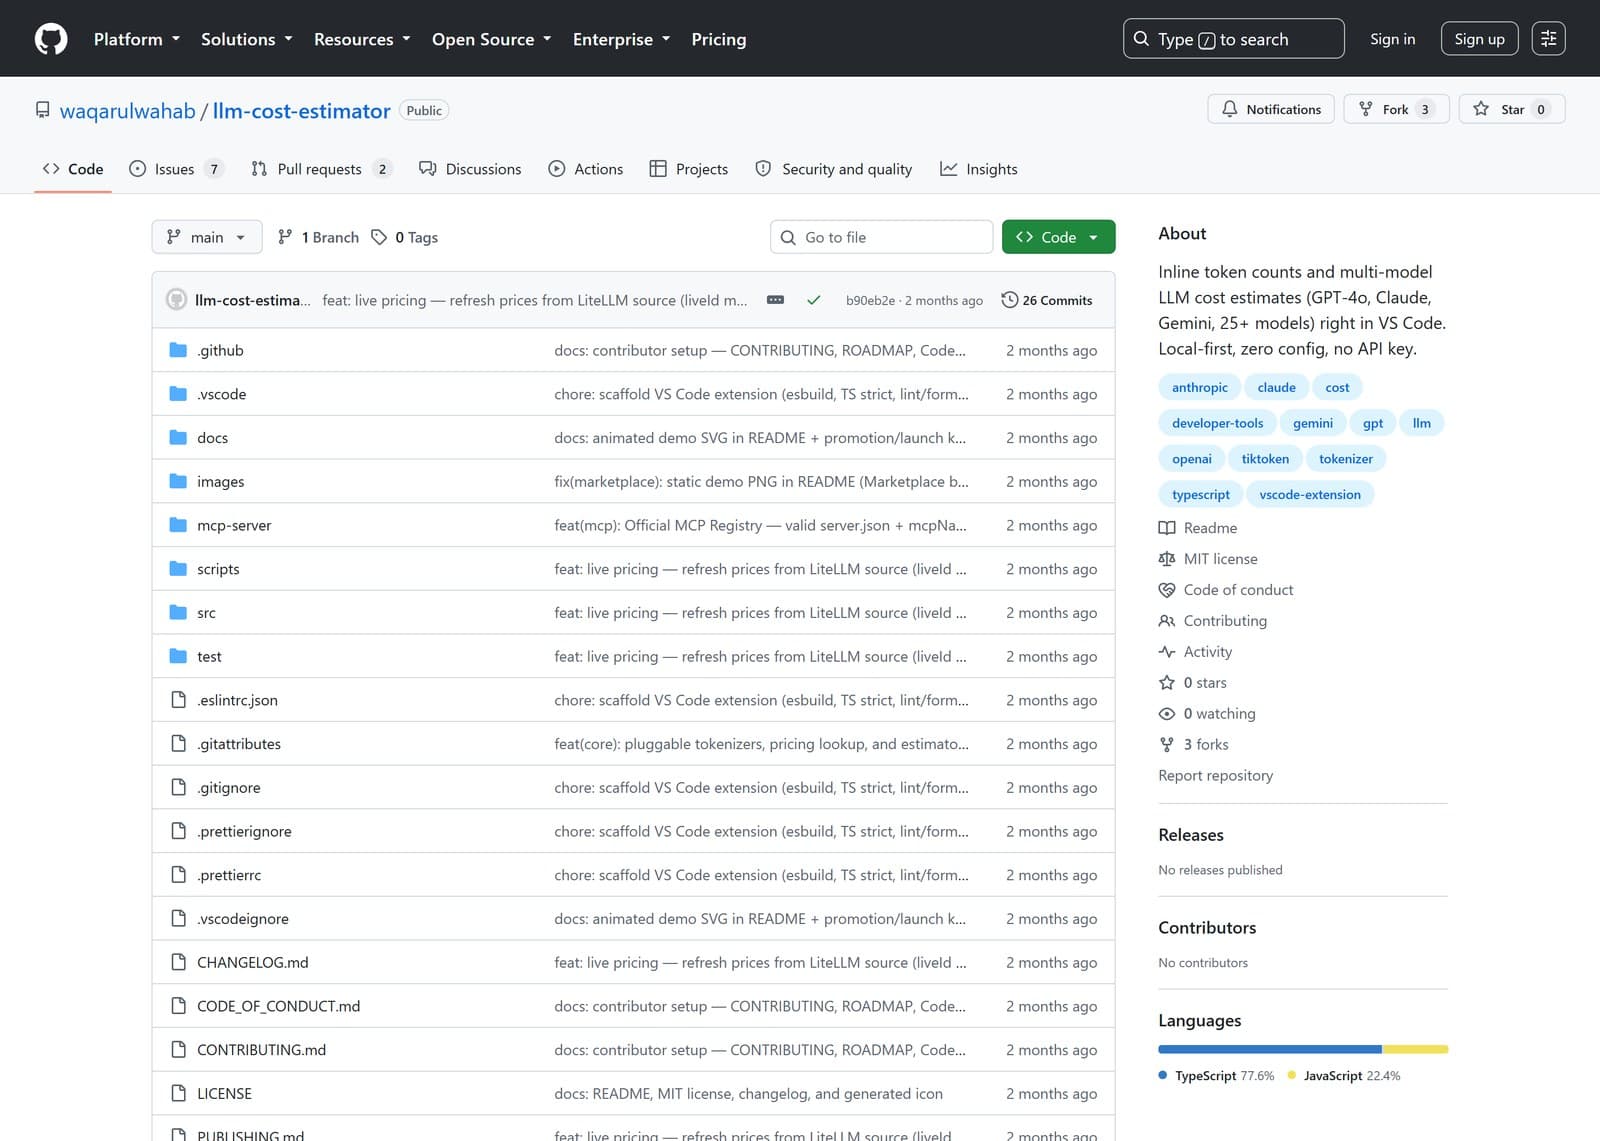Screen dimensions: 1600x1141
Task: Click the green check status icon
Action: point(814,300)
